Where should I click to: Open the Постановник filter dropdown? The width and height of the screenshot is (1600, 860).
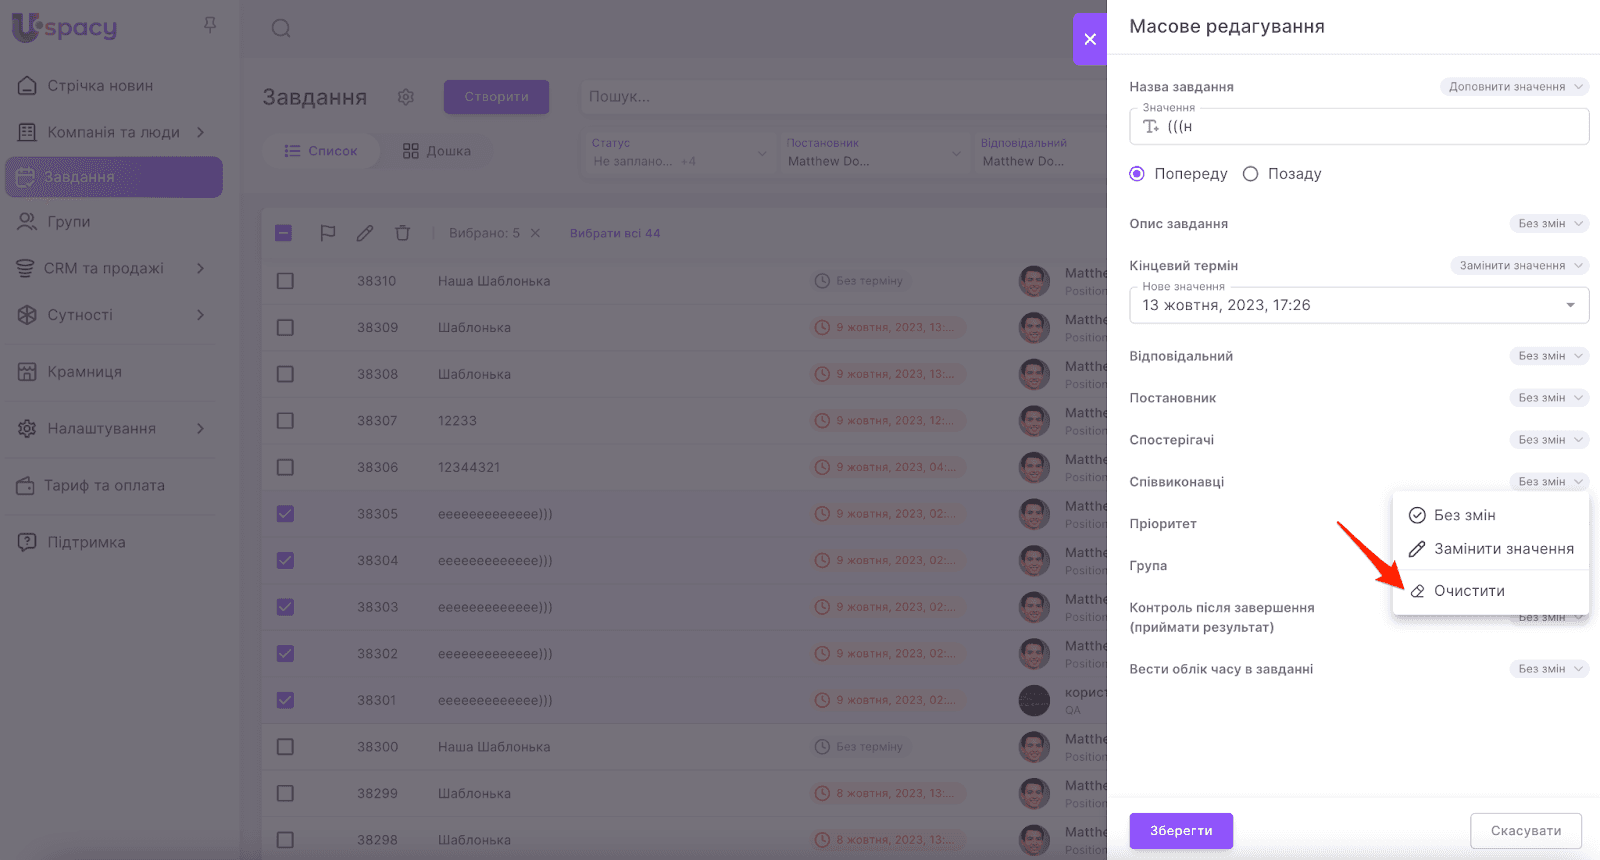[x=874, y=152]
